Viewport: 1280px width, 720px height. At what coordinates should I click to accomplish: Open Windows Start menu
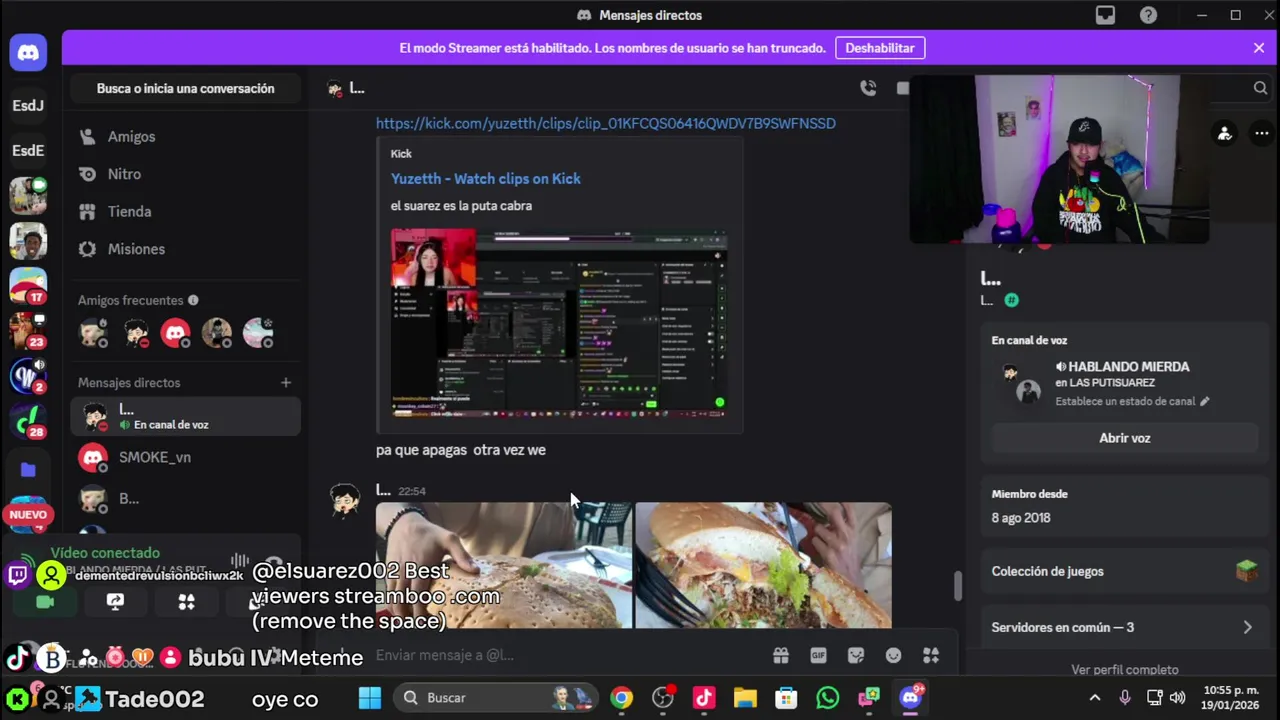[x=370, y=698]
